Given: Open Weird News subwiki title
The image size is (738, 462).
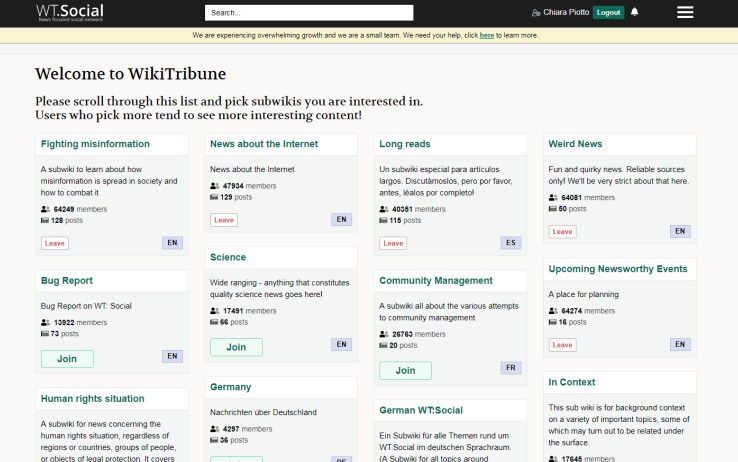Looking at the screenshot, I should coord(575,144).
